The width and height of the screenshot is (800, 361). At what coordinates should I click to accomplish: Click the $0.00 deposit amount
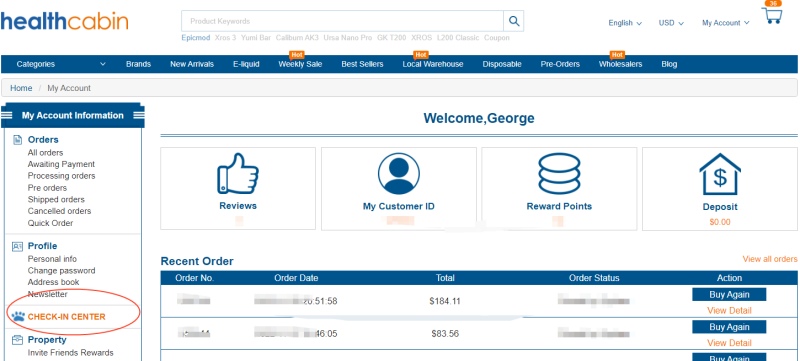720,222
